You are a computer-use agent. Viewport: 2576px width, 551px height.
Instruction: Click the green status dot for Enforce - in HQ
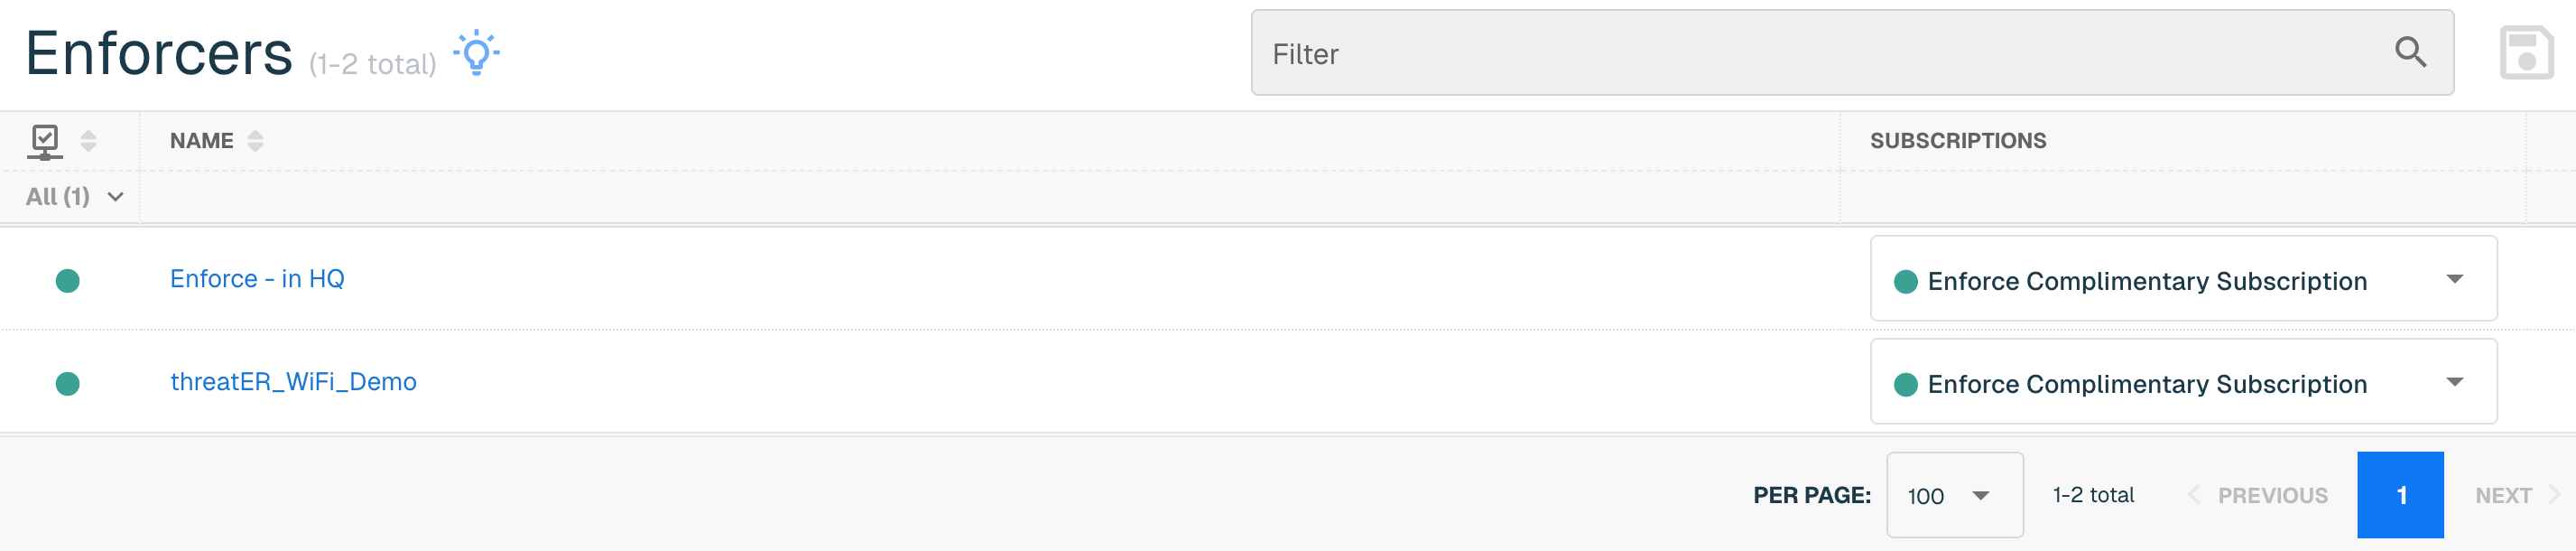(67, 281)
